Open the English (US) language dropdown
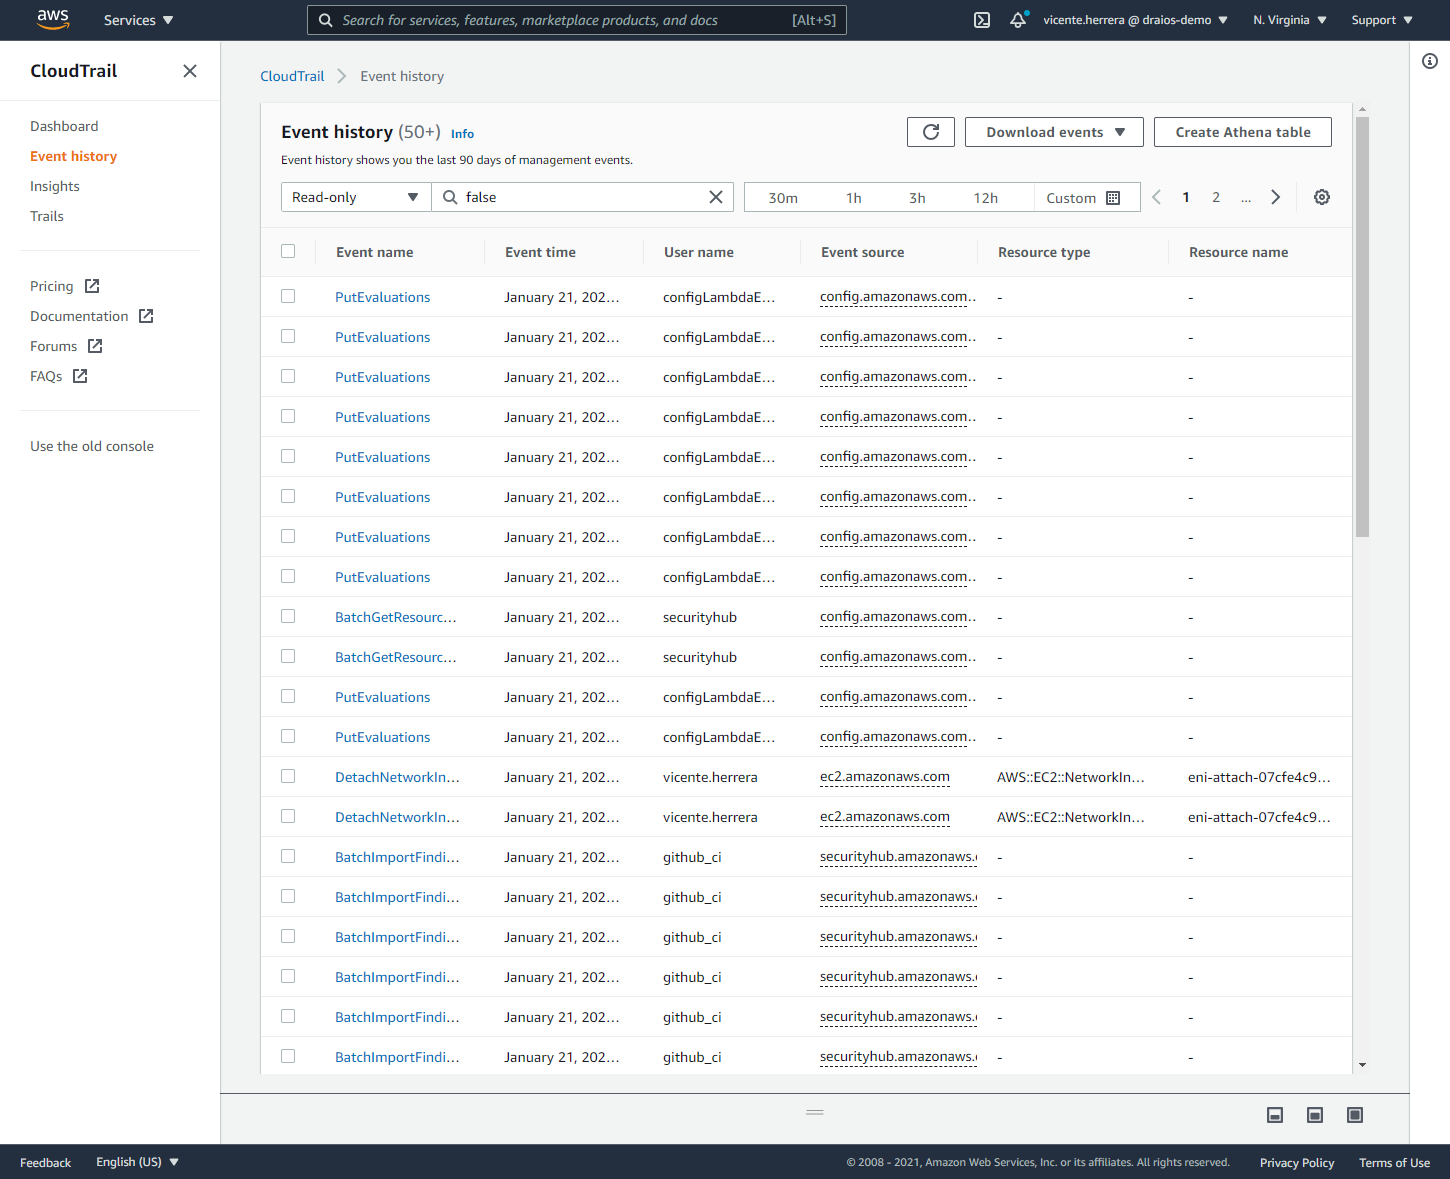 pyautogui.click(x=137, y=1162)
